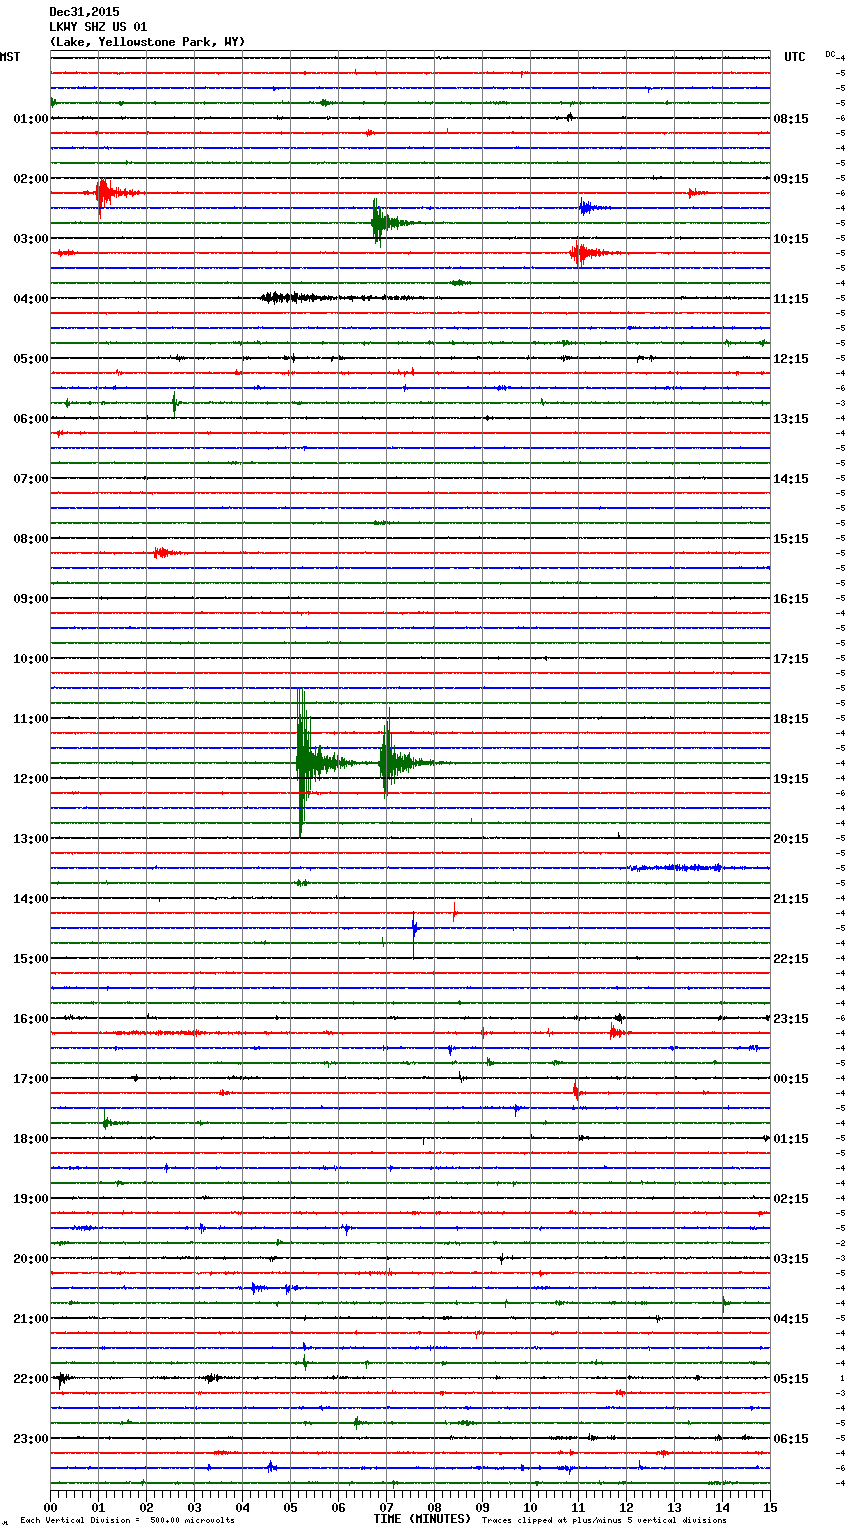850x1534 pixels.
Task: Click the 18:15 UTC label
Action: click(x=791, y=719)
